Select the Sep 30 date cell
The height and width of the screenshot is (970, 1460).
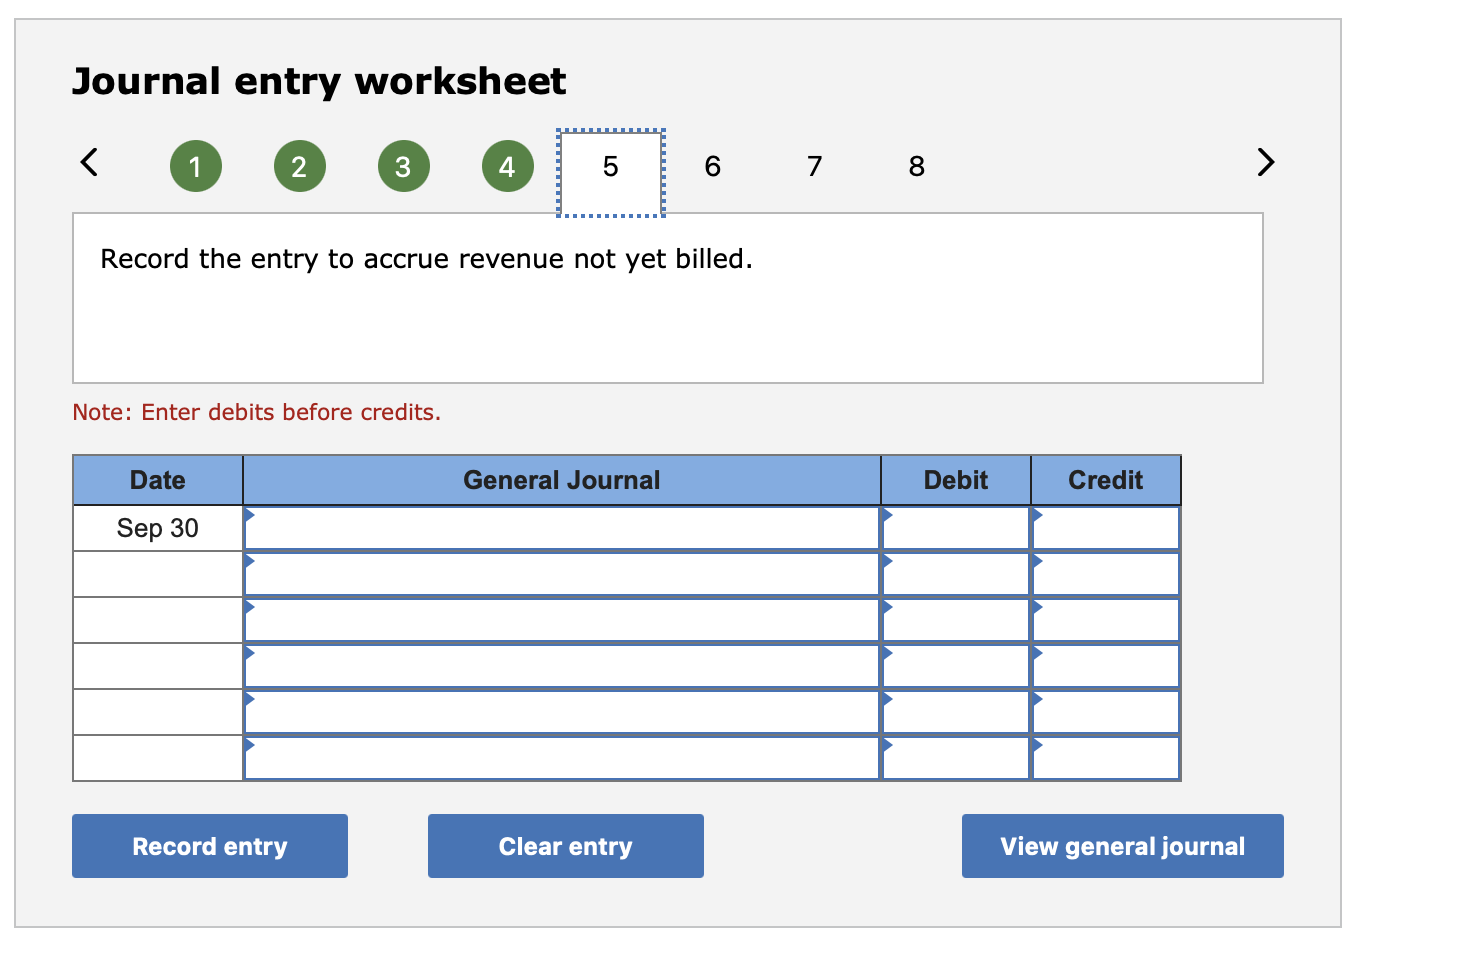point(157,528)
